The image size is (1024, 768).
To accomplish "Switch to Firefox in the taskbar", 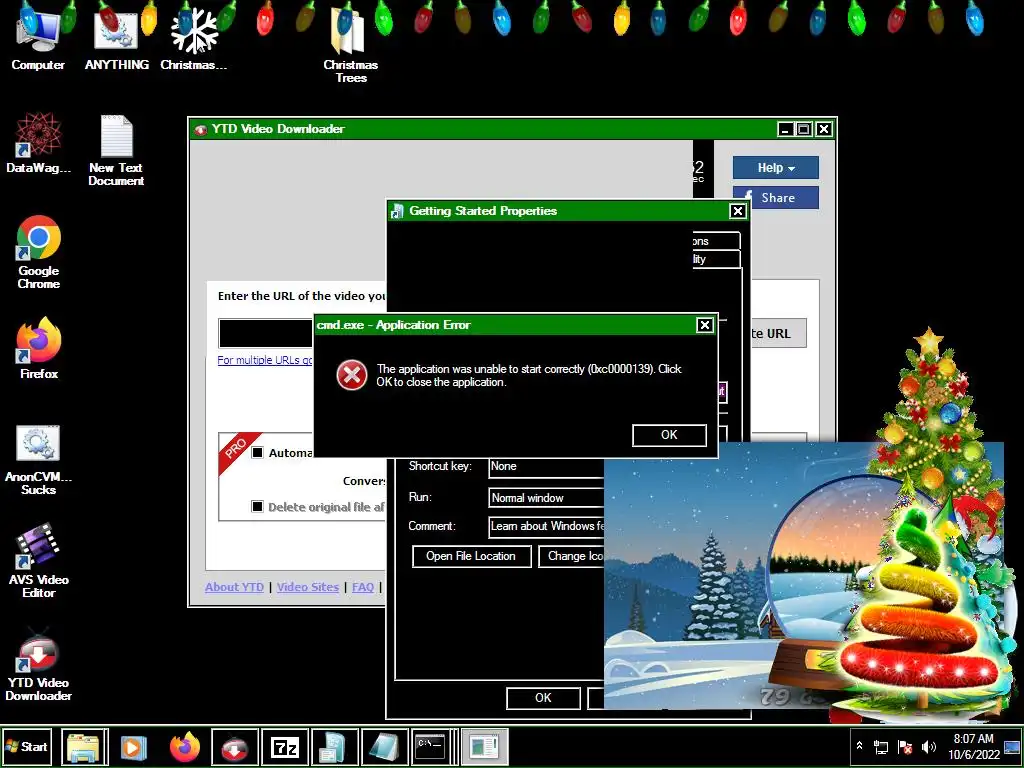I will point(184,747).
